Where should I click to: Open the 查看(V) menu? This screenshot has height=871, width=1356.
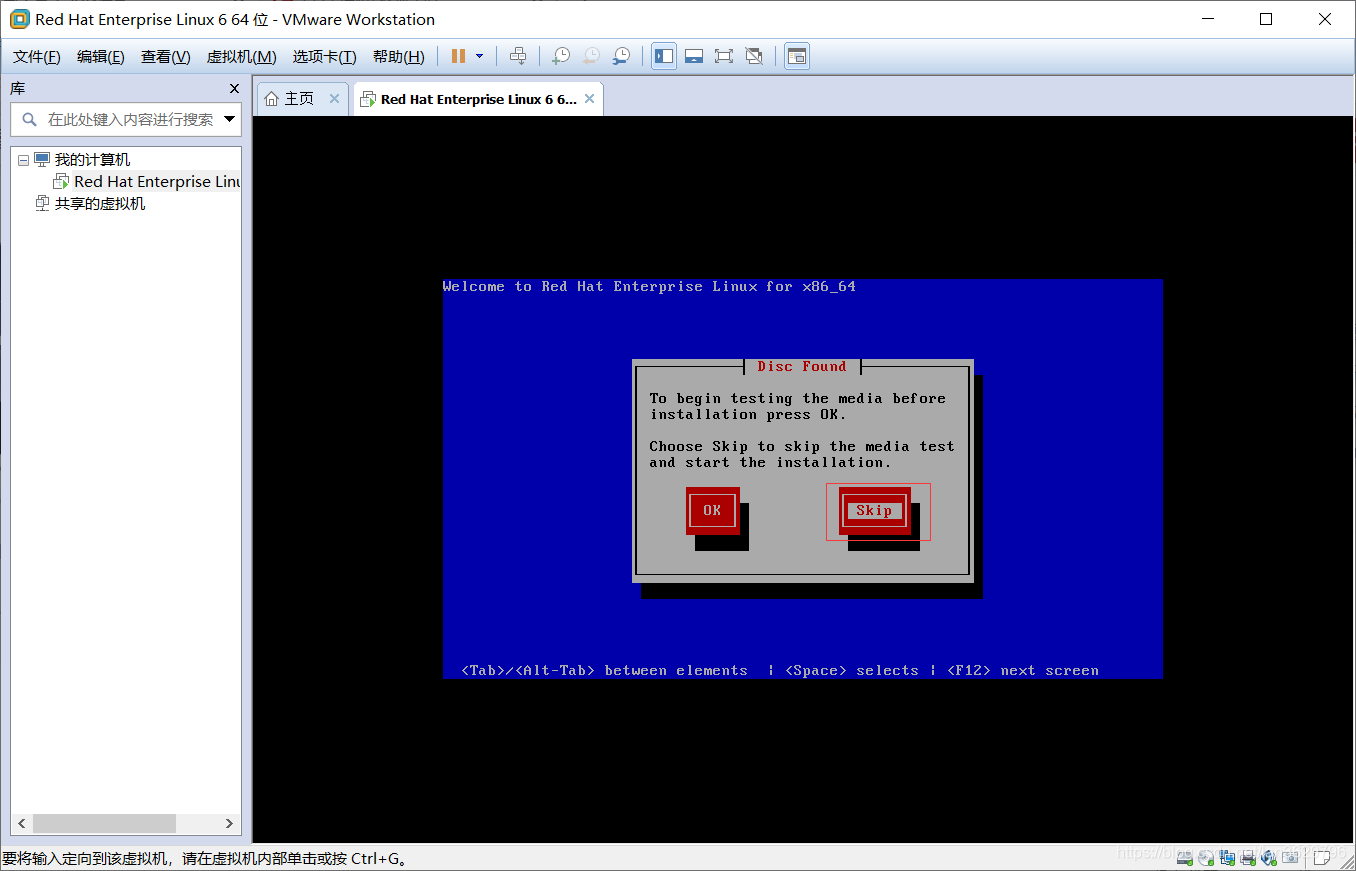pyautogui.click(x=166, y=57)
